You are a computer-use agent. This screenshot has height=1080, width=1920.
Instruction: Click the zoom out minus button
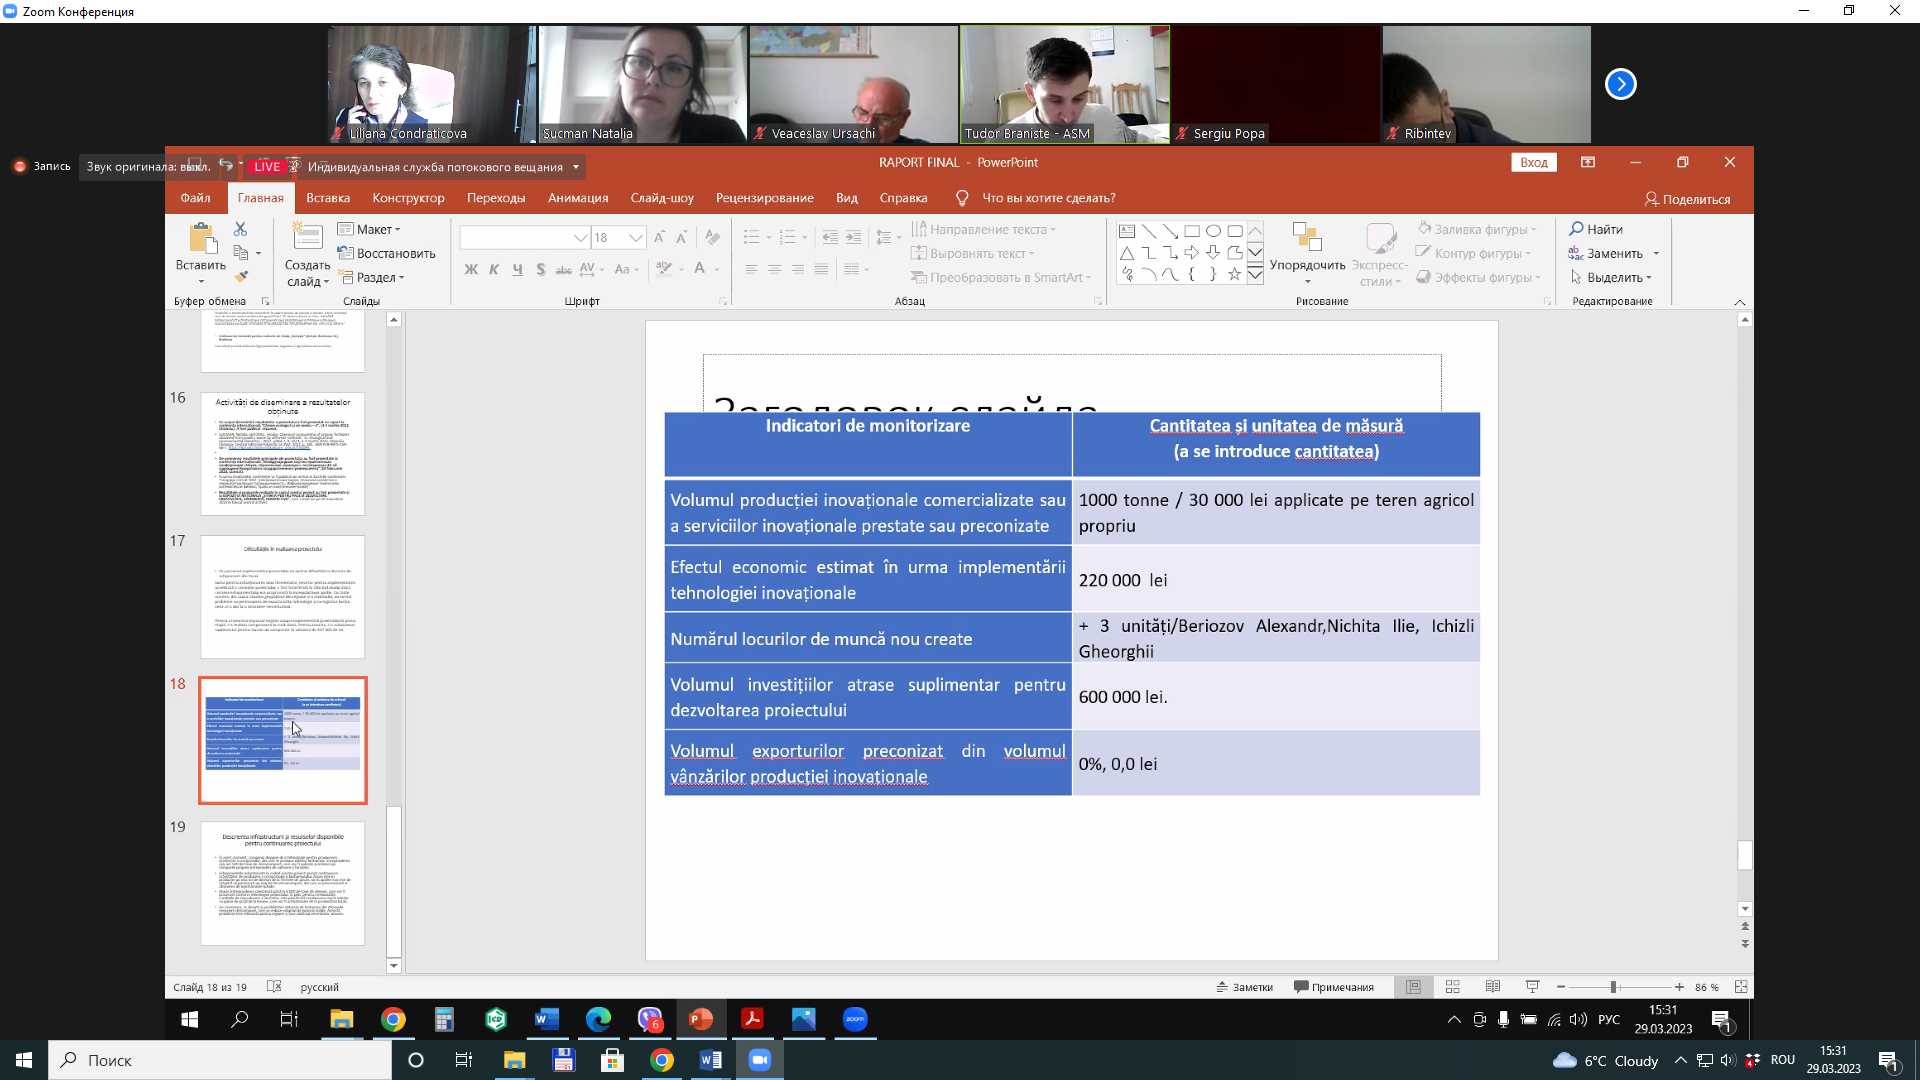[x=1560, y=987]
